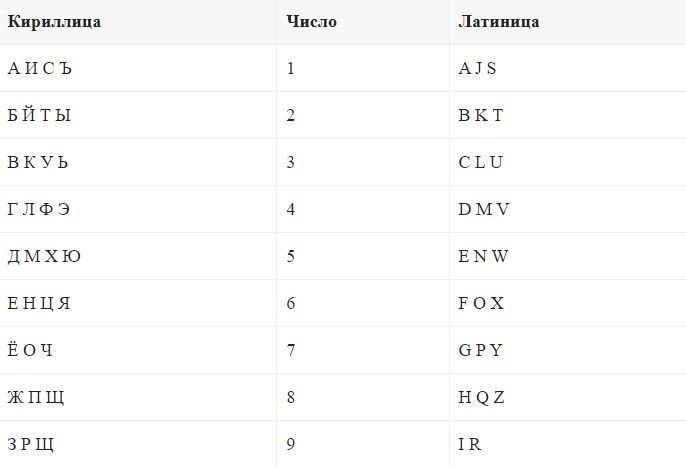This screenshot has height=467, width=686.
Task: Click the Число column header
Action: [363, 22]
